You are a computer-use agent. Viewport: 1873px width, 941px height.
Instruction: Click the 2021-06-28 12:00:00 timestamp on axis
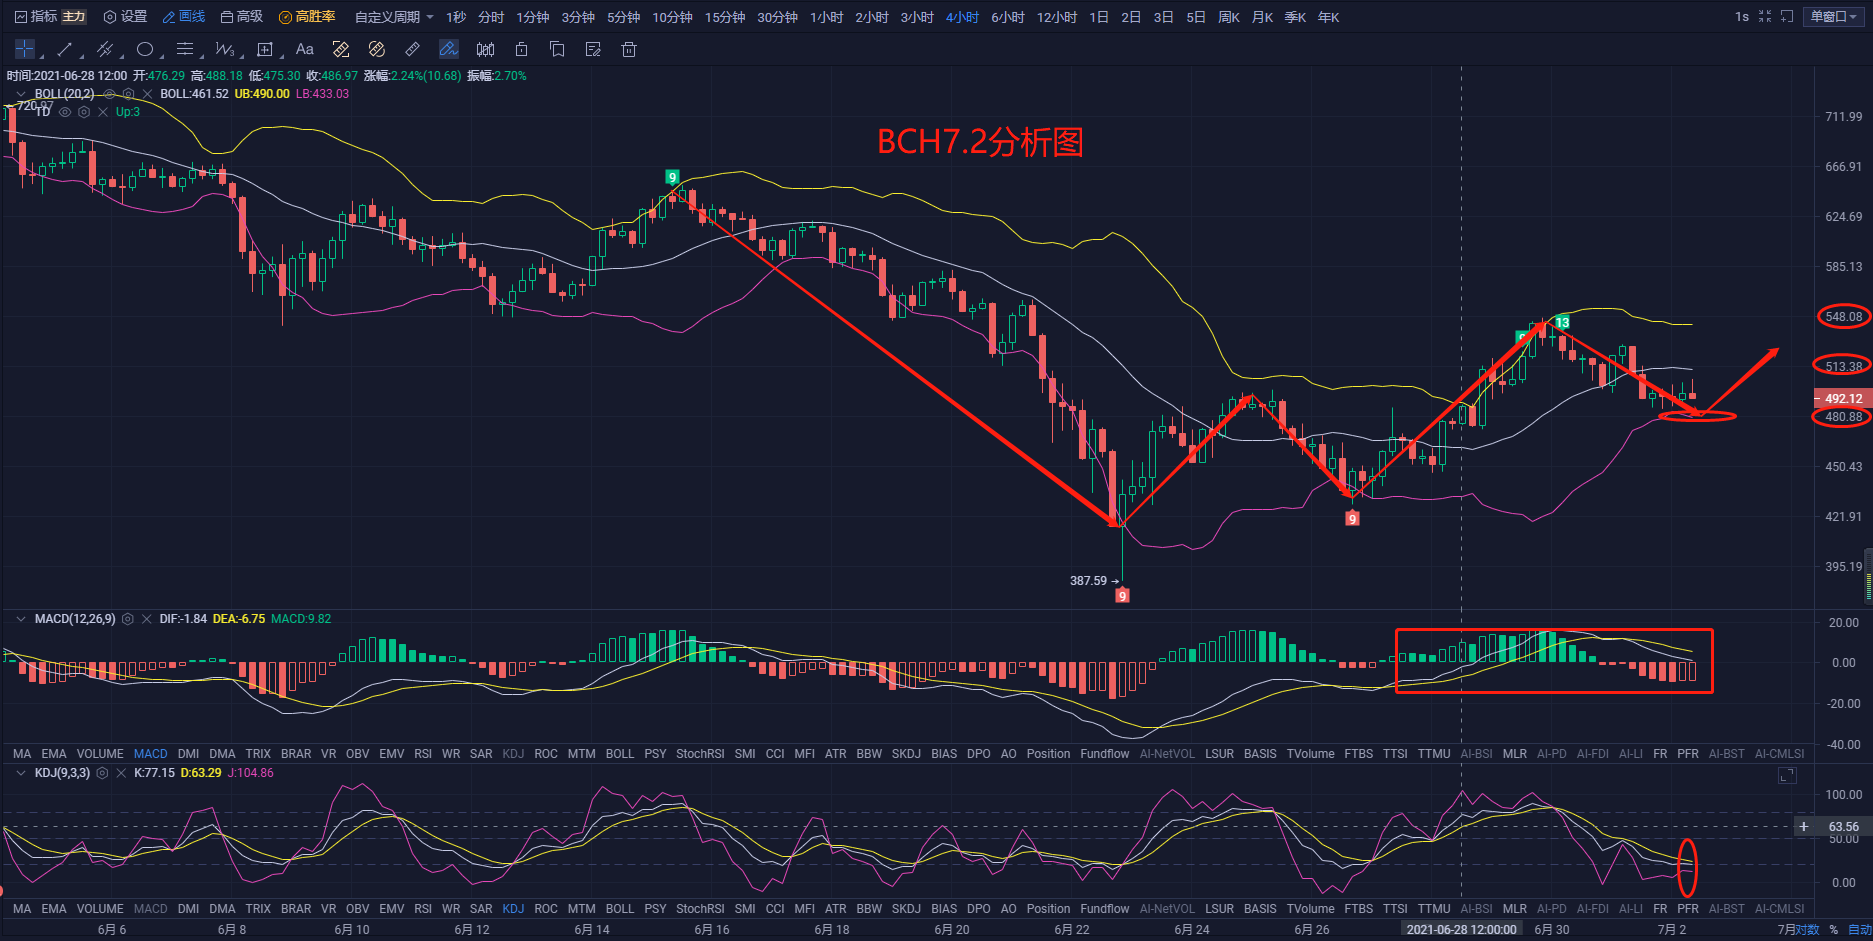tap(1461, 929)
